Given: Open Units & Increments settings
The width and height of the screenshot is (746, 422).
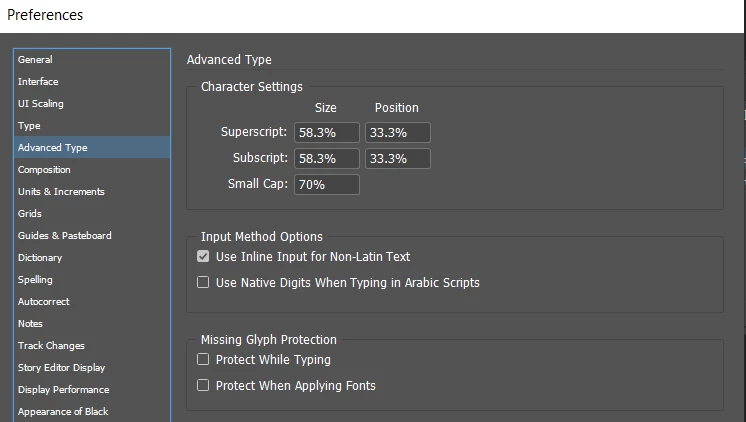Looking at the screenshot, I should tap(61, 192).
